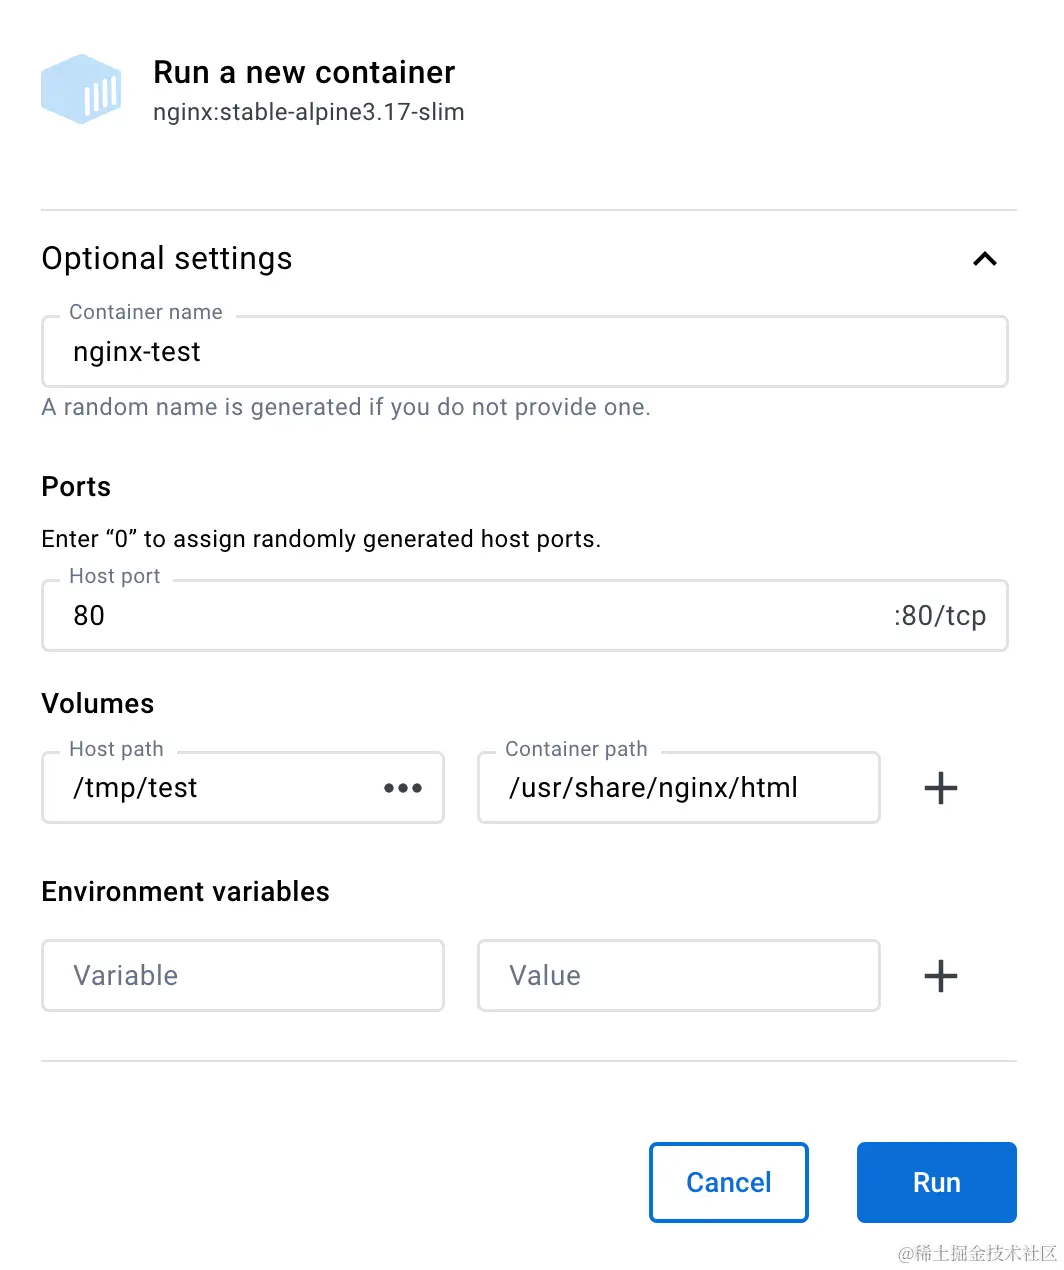Focus the Container name field
This screenshot has height=1270, width=1064.
pyautogui.click(x=524, y=352)
